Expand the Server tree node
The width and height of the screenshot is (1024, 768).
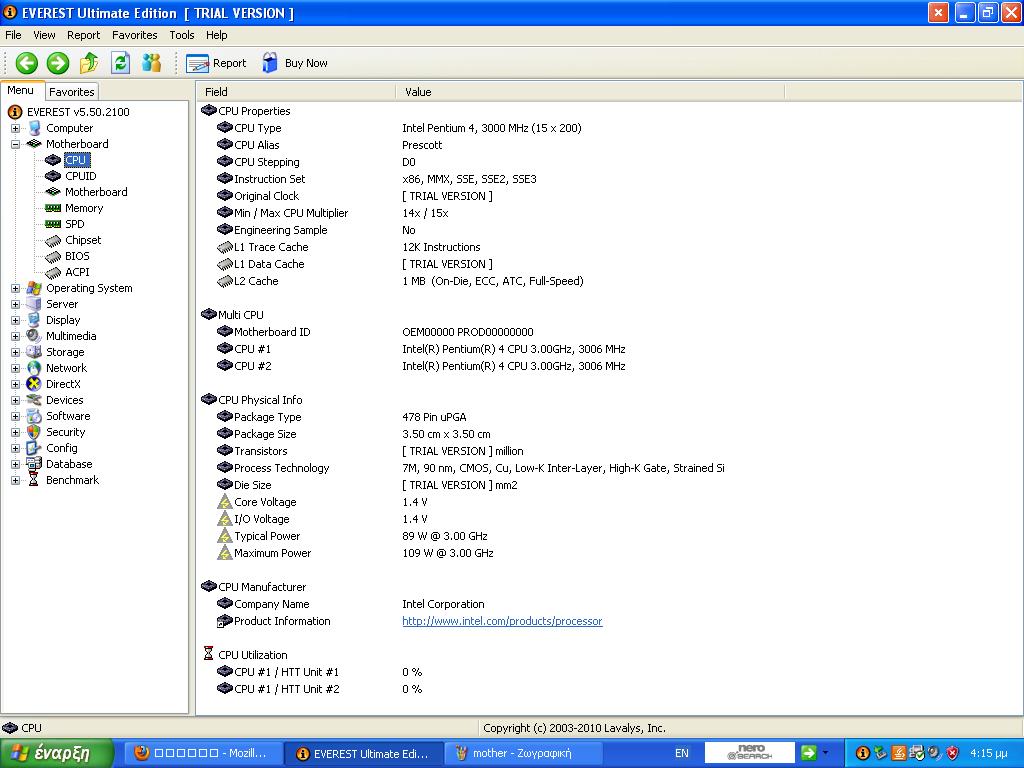click(x=15, y=304)
